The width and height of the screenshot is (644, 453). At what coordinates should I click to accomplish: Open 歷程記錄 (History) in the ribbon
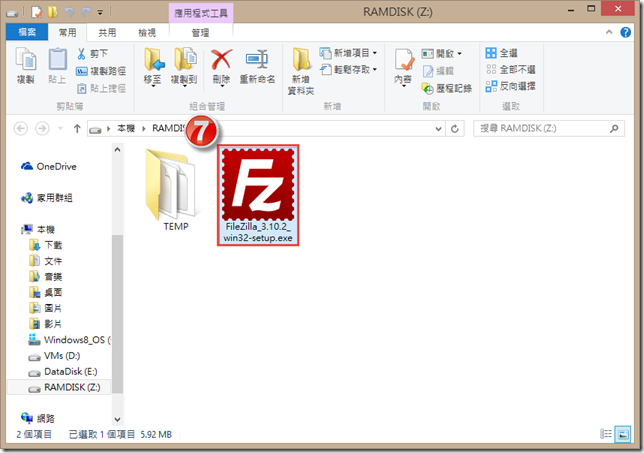pos(446,88)
